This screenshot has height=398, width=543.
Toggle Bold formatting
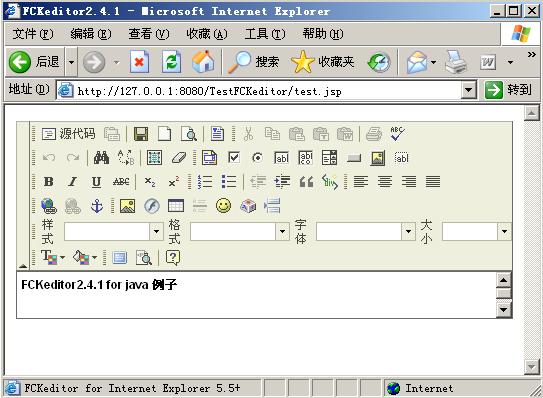pyautogui.click(x=48, y=182)
